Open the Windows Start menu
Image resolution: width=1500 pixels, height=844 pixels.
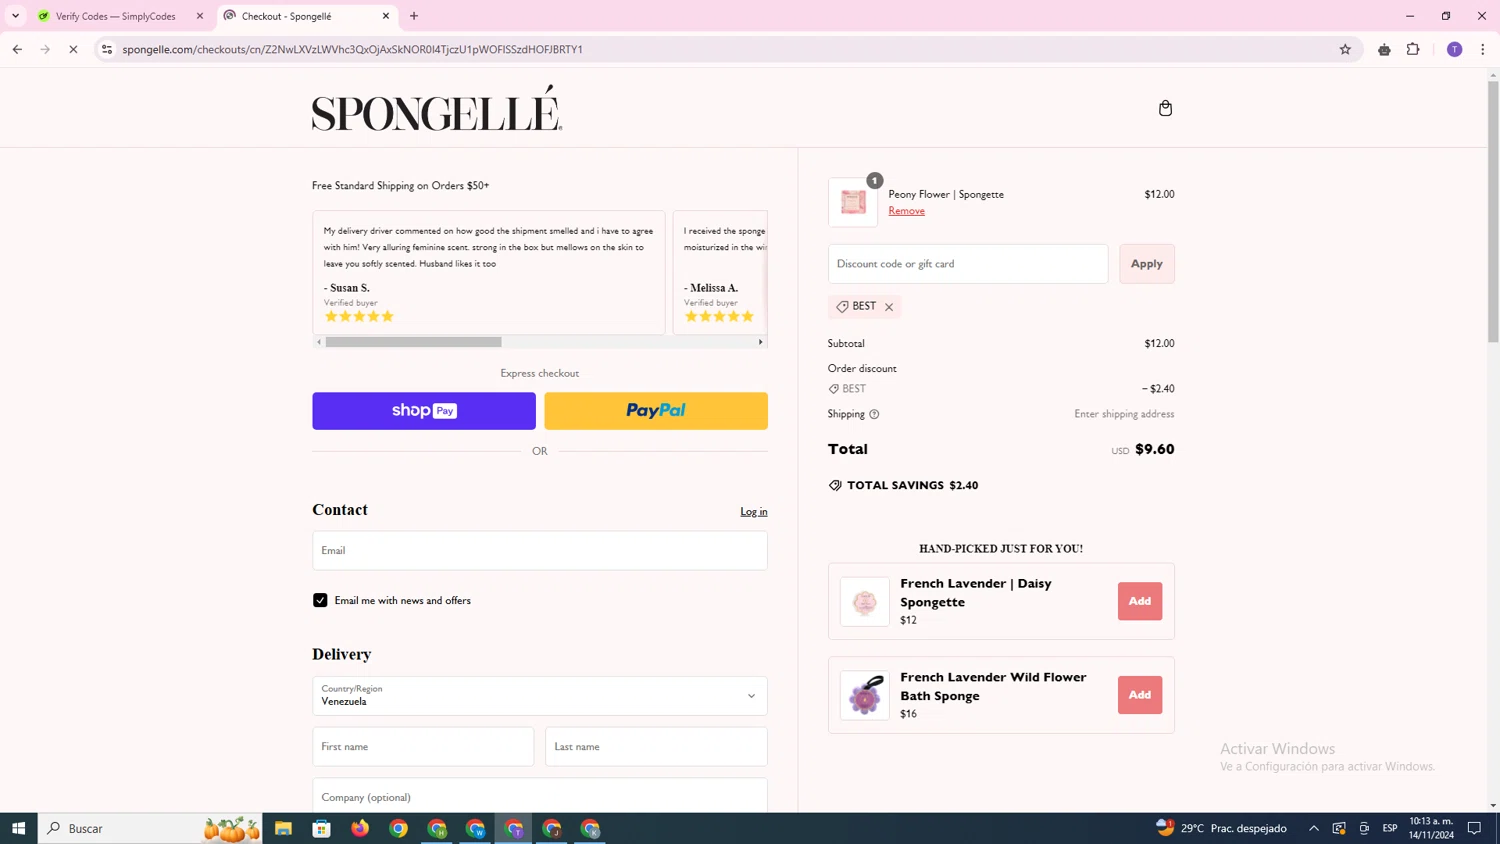pyautogui.click(x=18, y=828)
